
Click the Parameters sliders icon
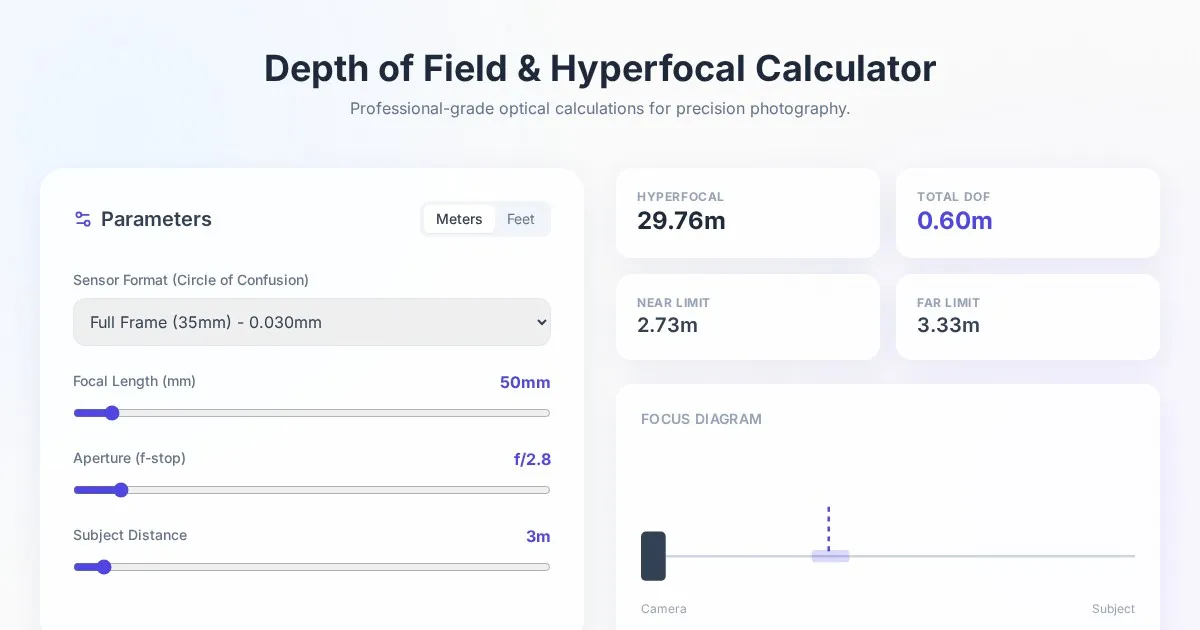point(83,219)
